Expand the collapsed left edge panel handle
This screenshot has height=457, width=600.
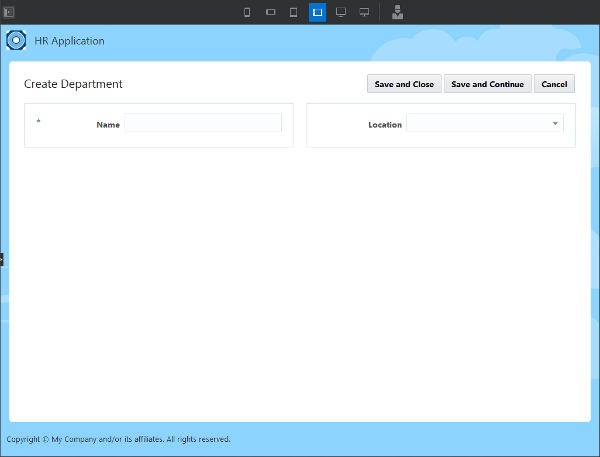tap(2, 259)
